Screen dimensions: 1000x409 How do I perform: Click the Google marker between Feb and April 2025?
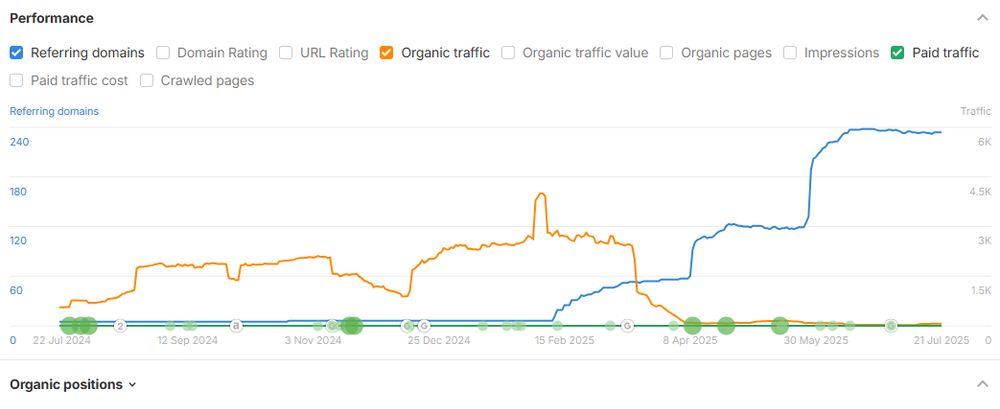click(628, 326)
